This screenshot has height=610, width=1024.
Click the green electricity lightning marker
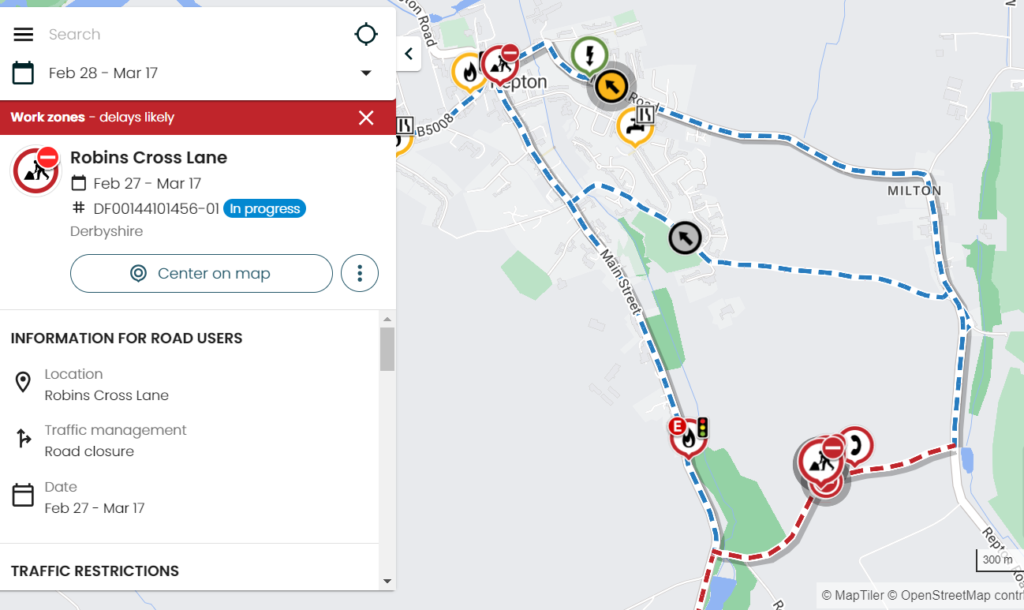tap(590, 54)
